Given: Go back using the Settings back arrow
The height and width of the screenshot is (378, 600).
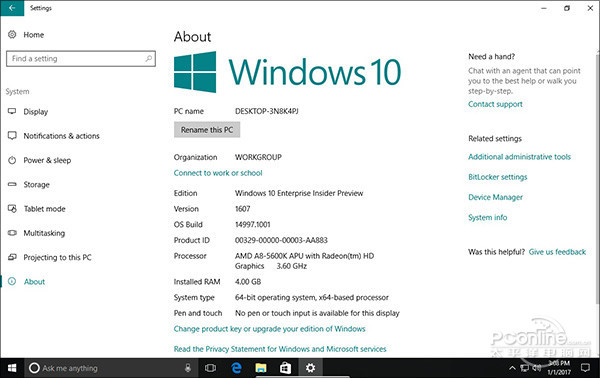Looking at the screenshot, I should click(12, 8).
